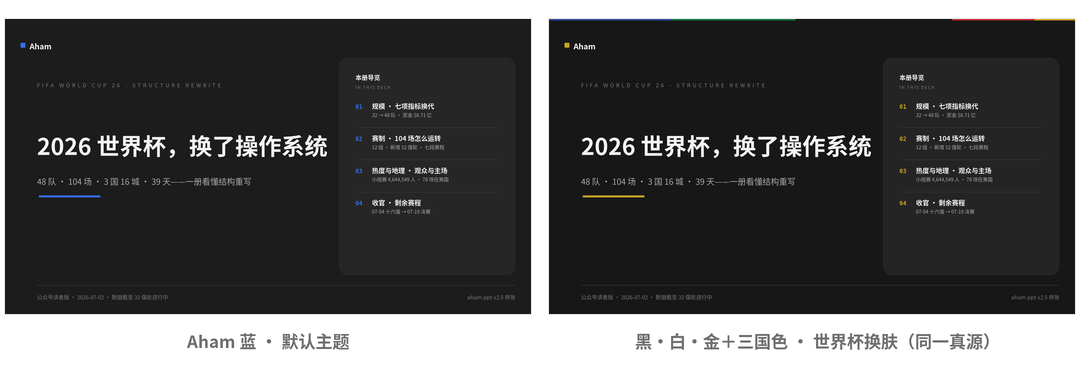1080x372 pixels.
Task: Click caption 'Aham 蓝 · 默认主题'
Action: (x=269, y=342)
